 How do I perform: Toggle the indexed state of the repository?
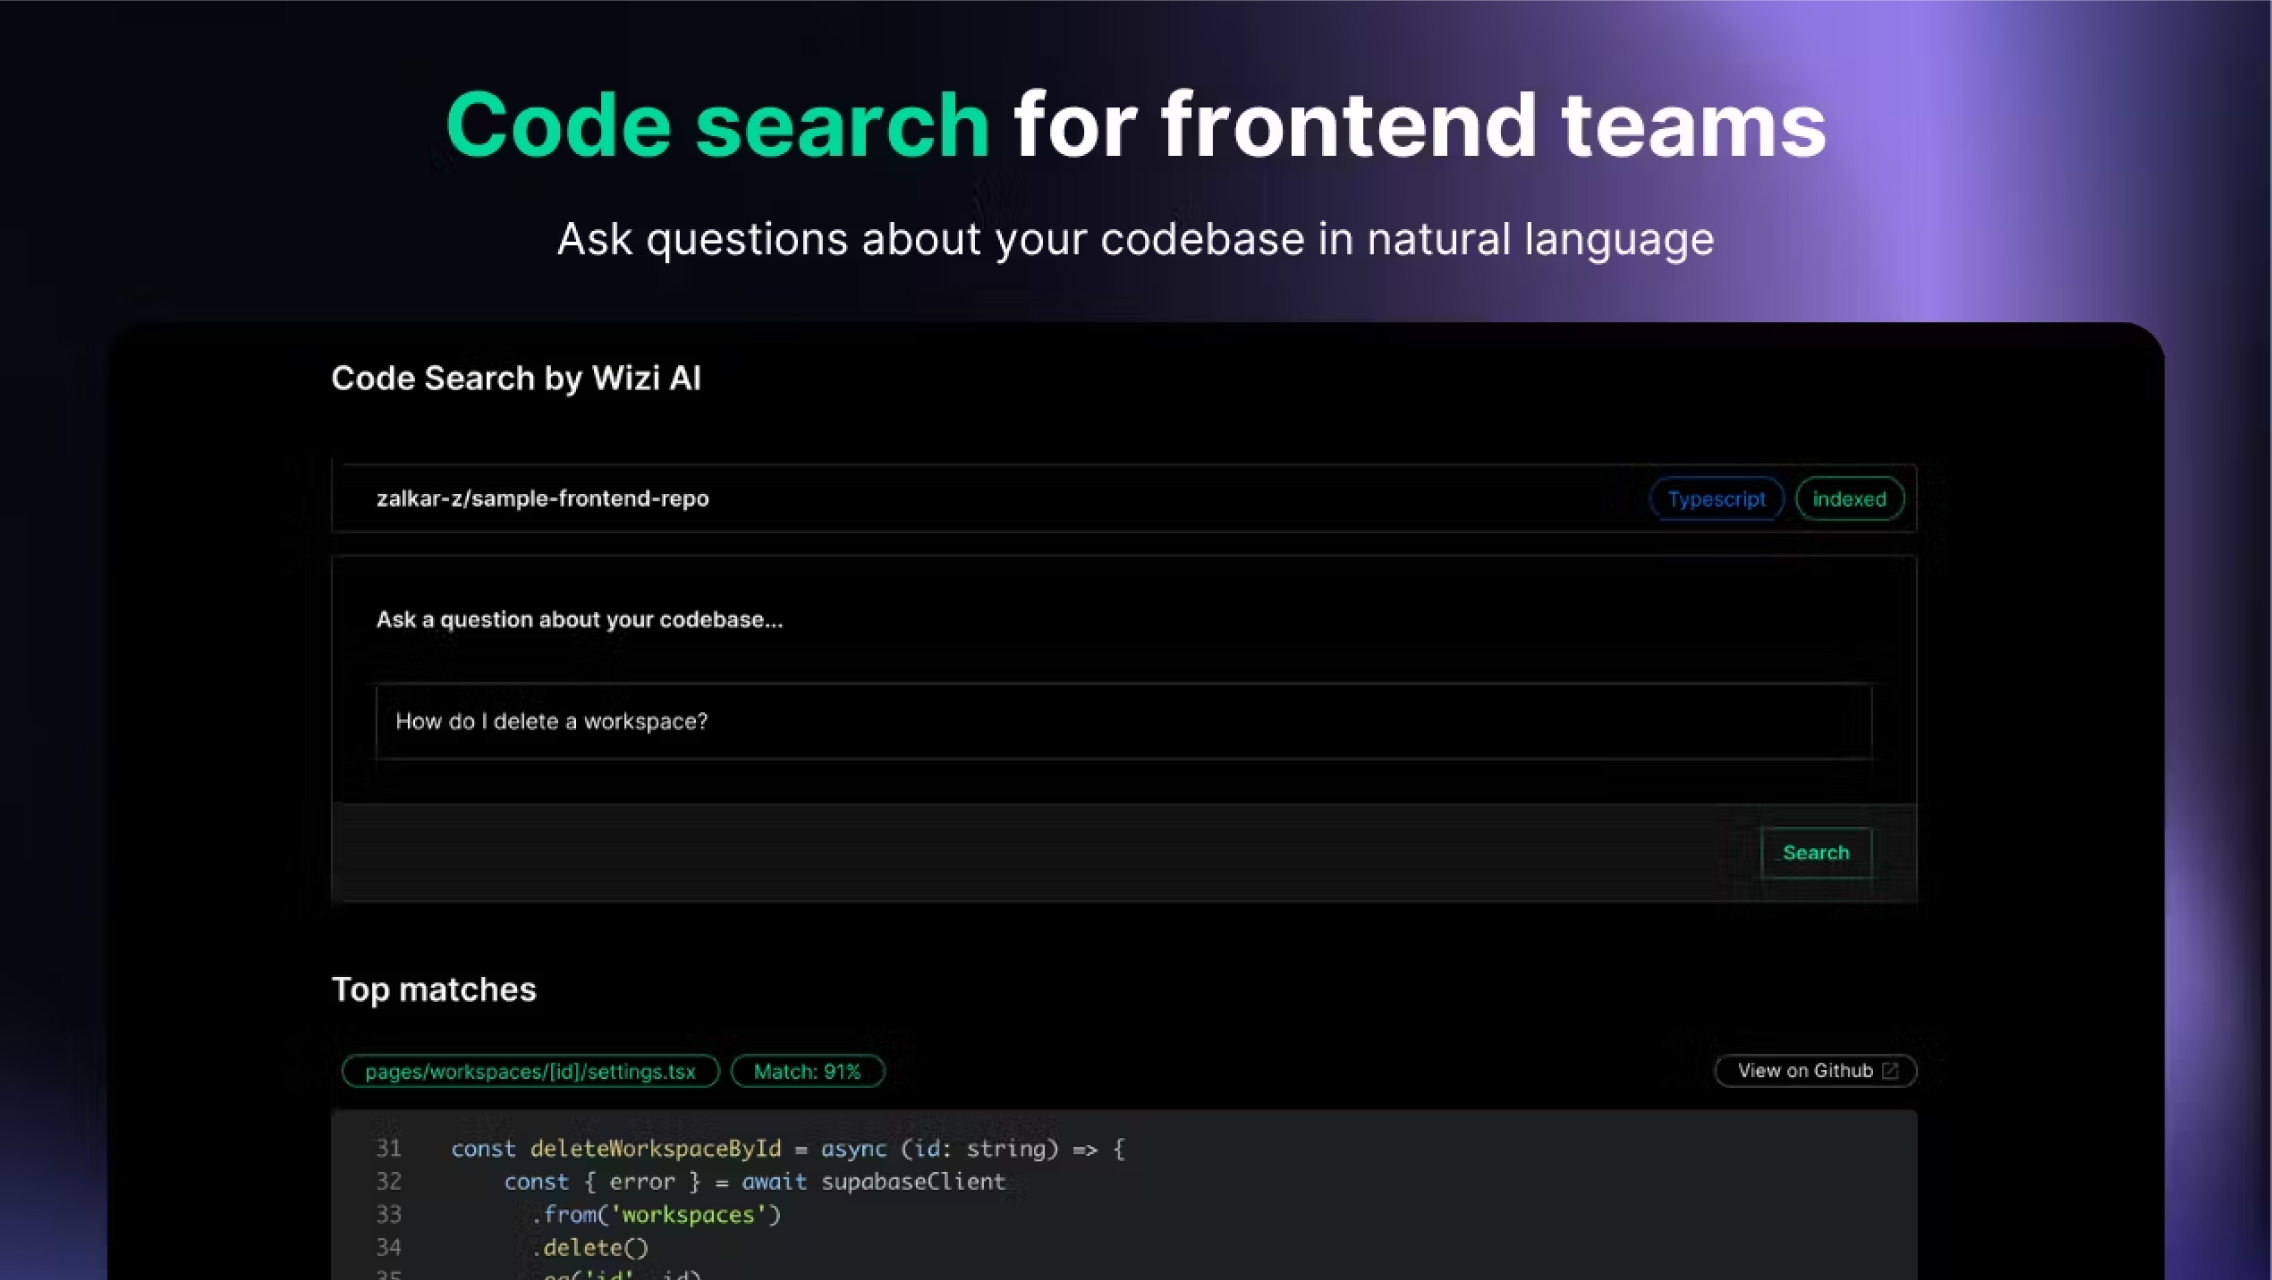1849,498
